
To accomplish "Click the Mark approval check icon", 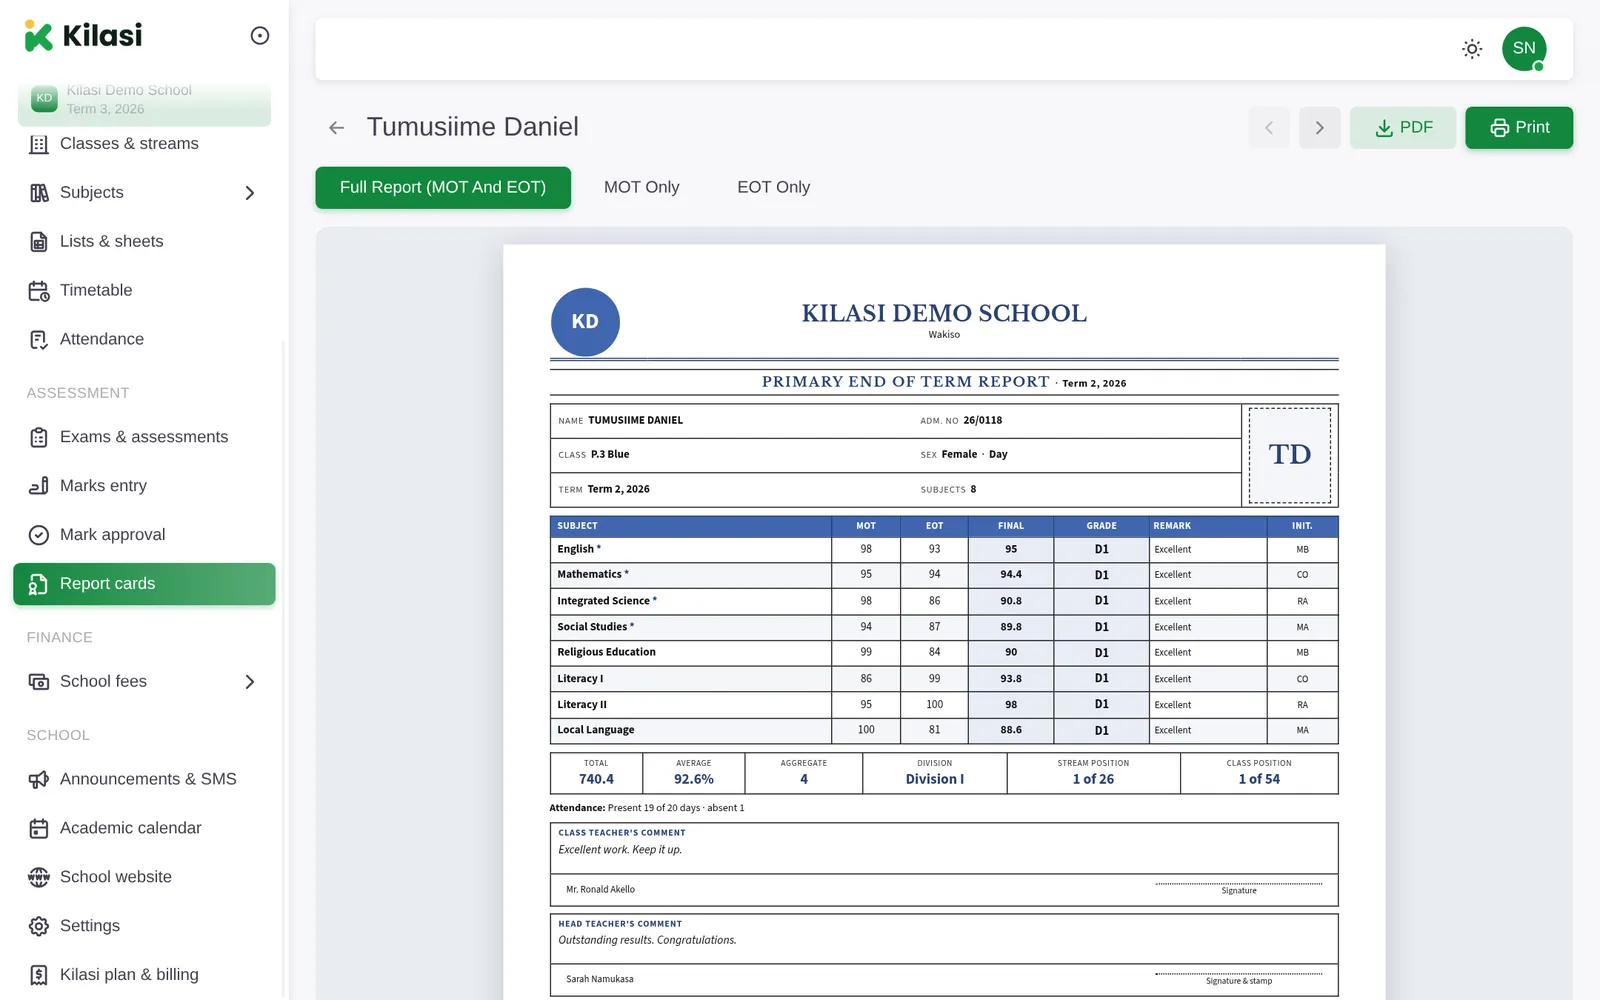I will (39, 535).
